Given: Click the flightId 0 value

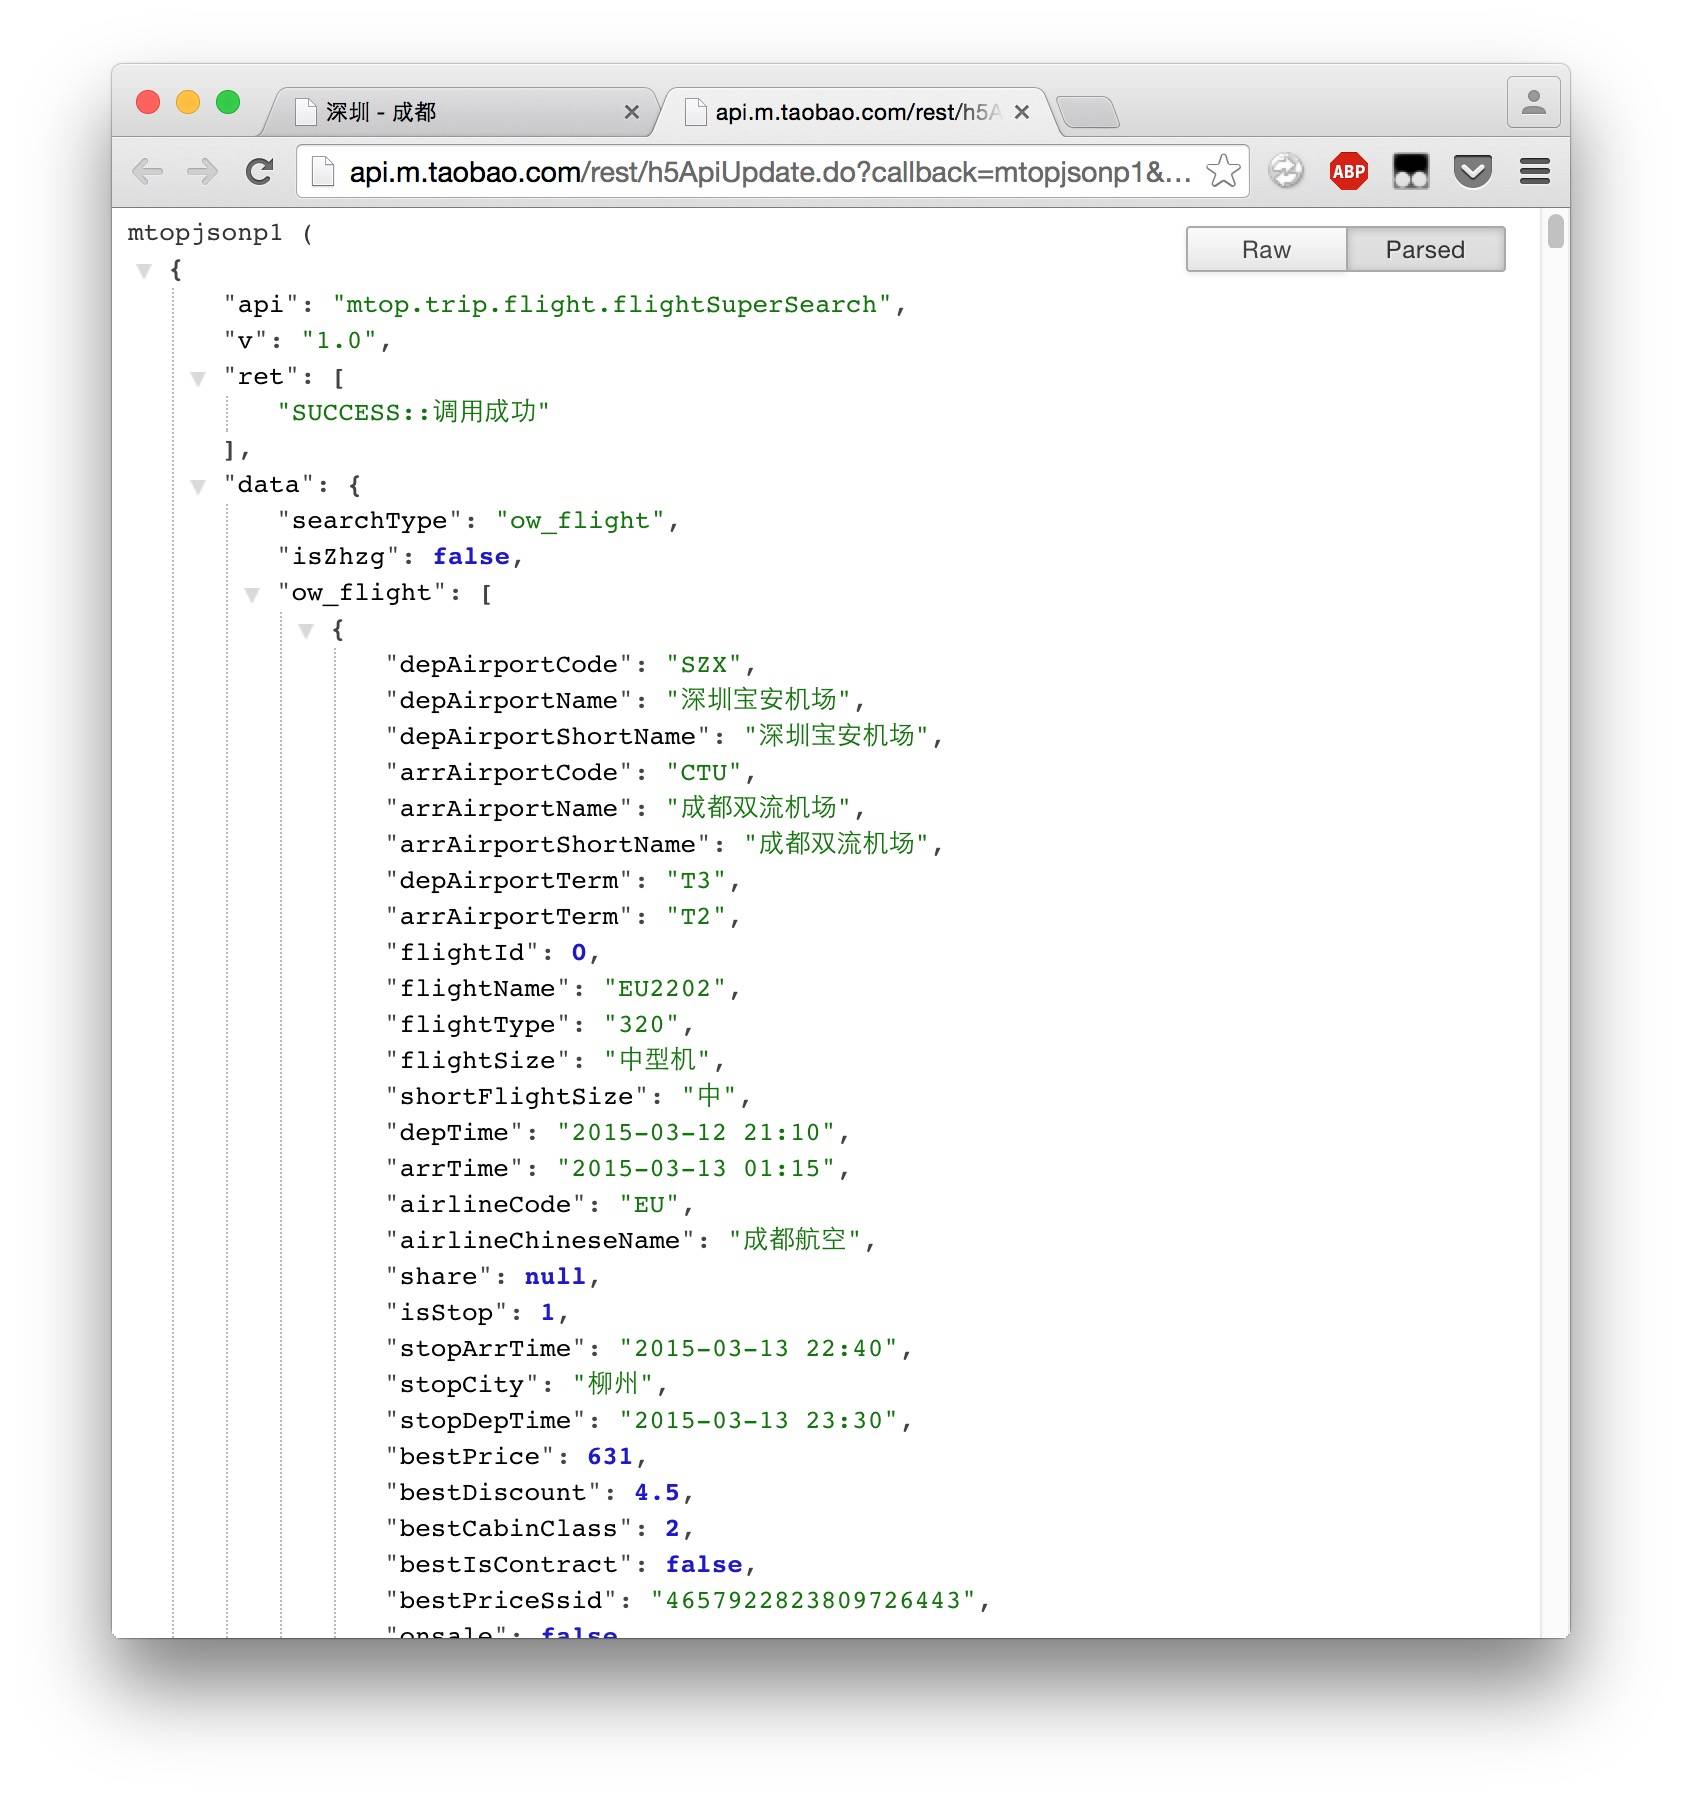Looking at the screenshot, I should click(x=579, y=953).
